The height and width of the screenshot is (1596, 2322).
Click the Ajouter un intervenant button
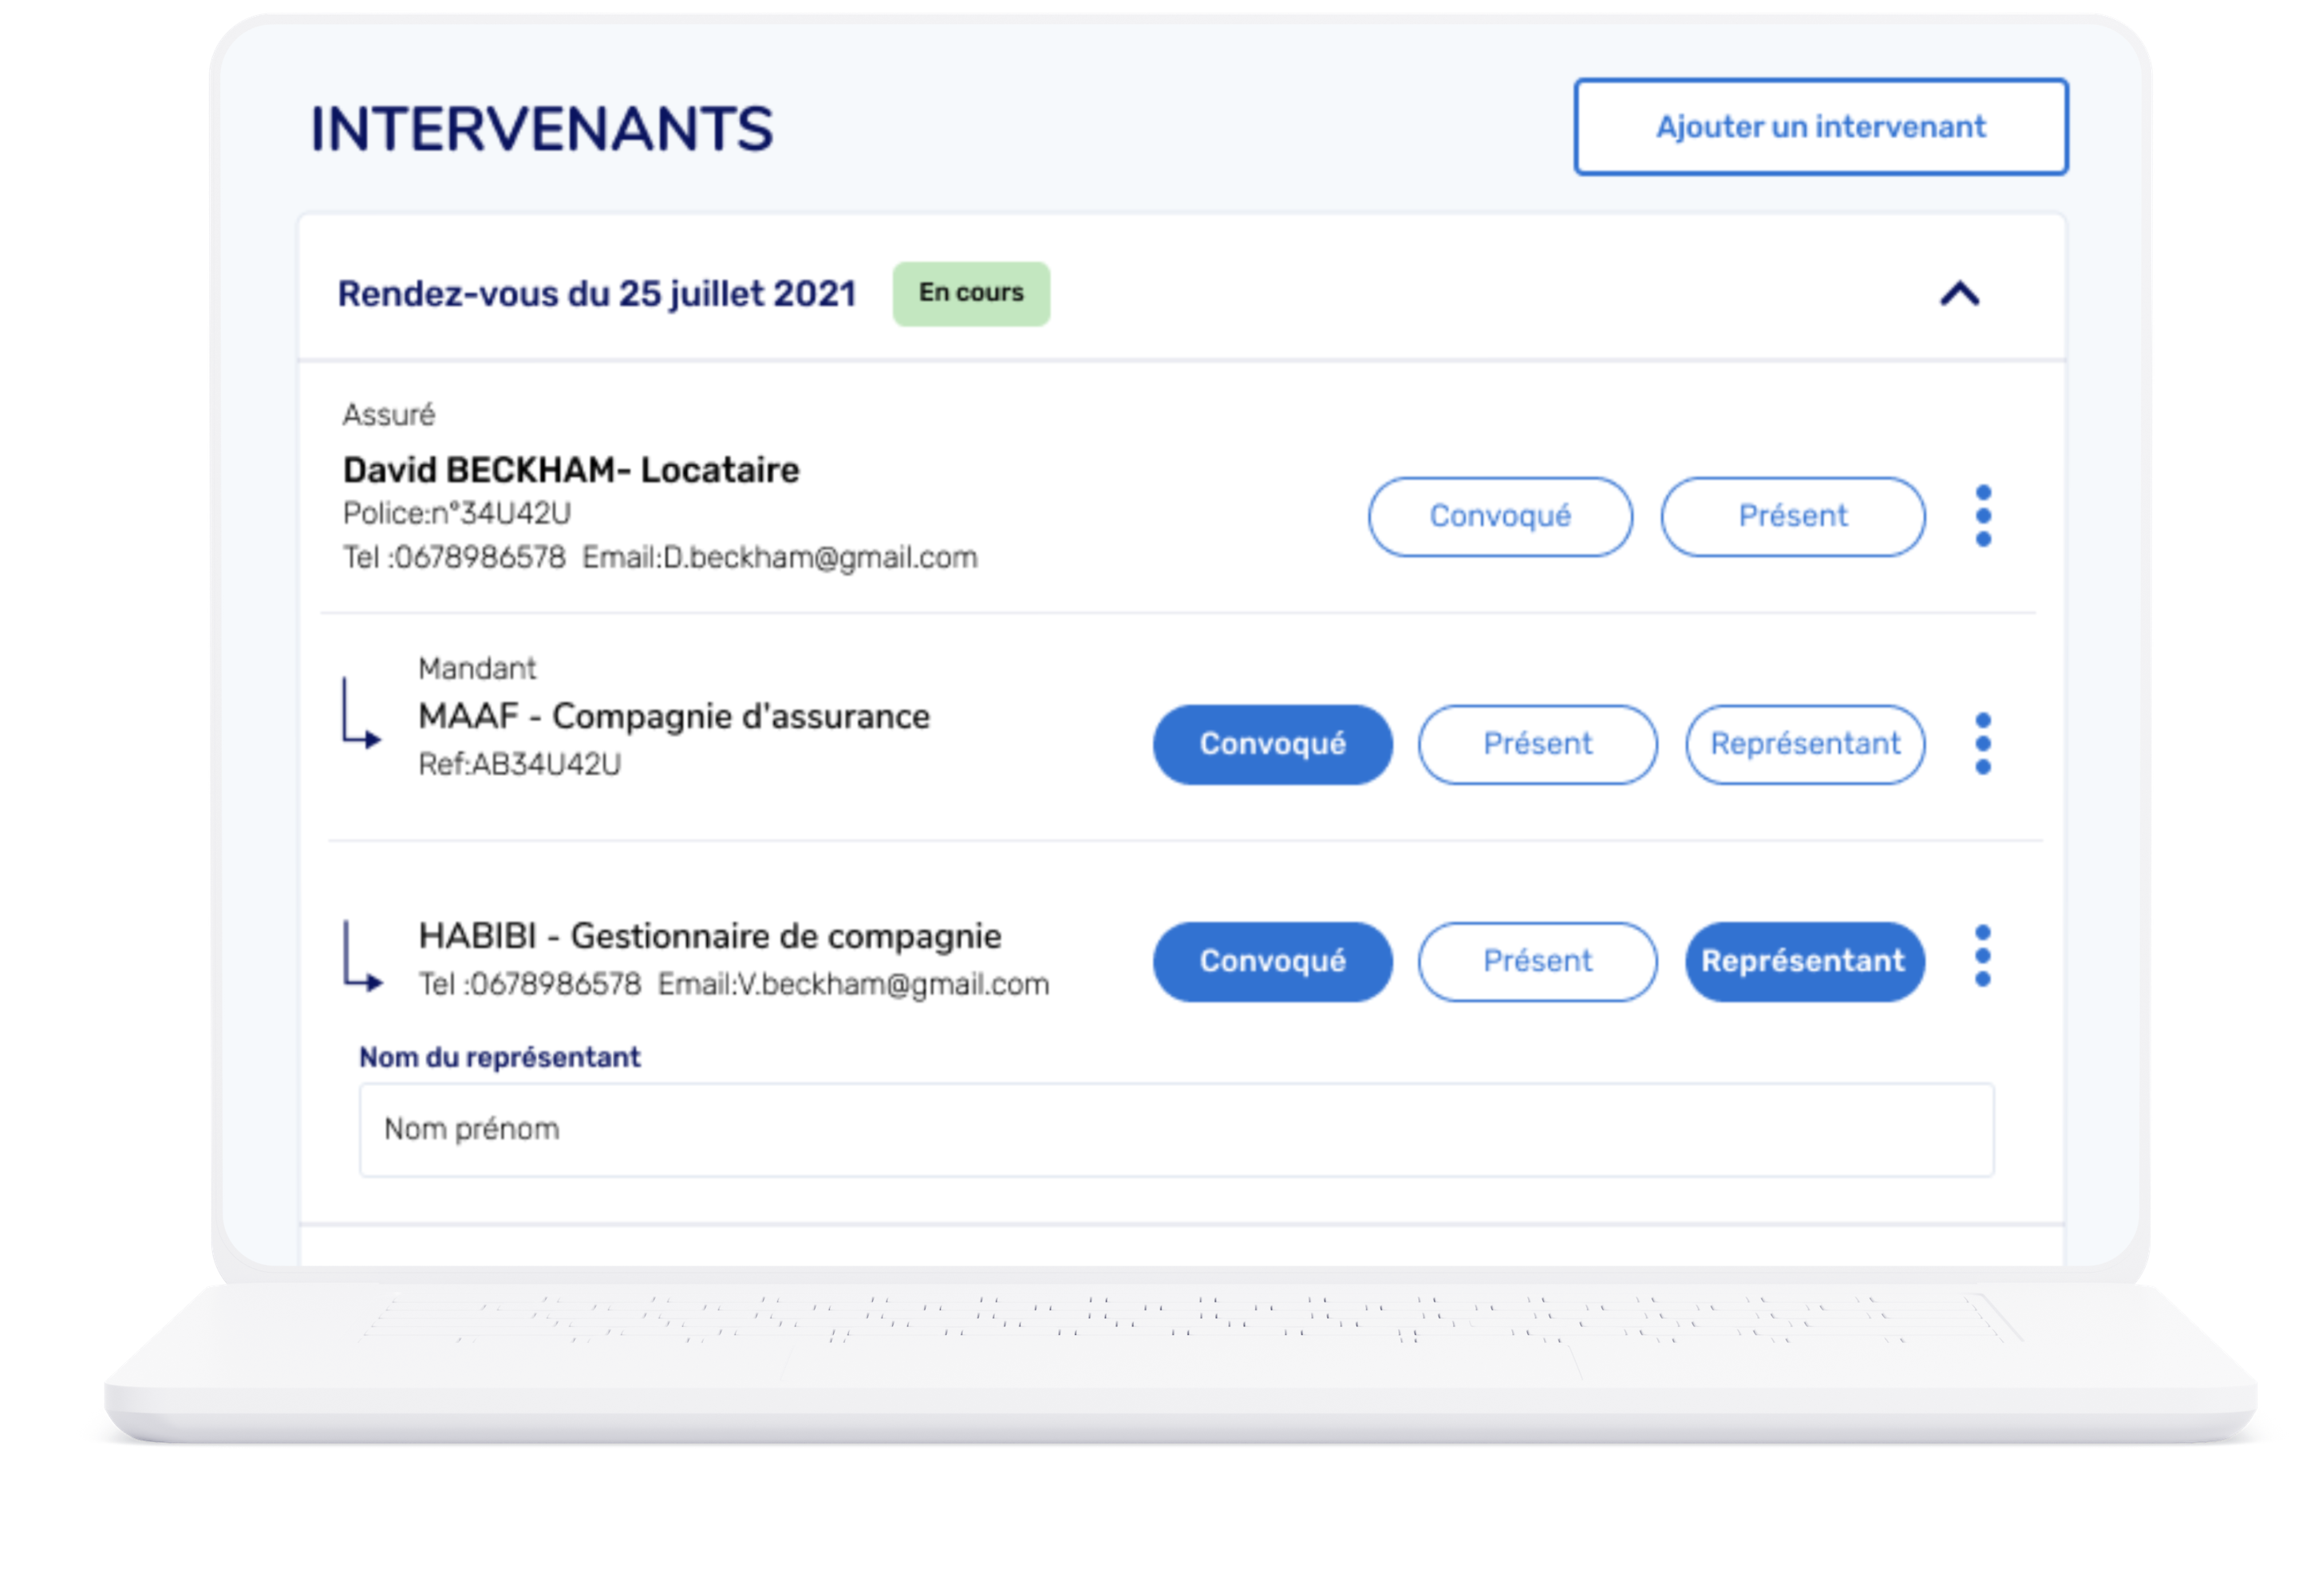coord(1820,127)
